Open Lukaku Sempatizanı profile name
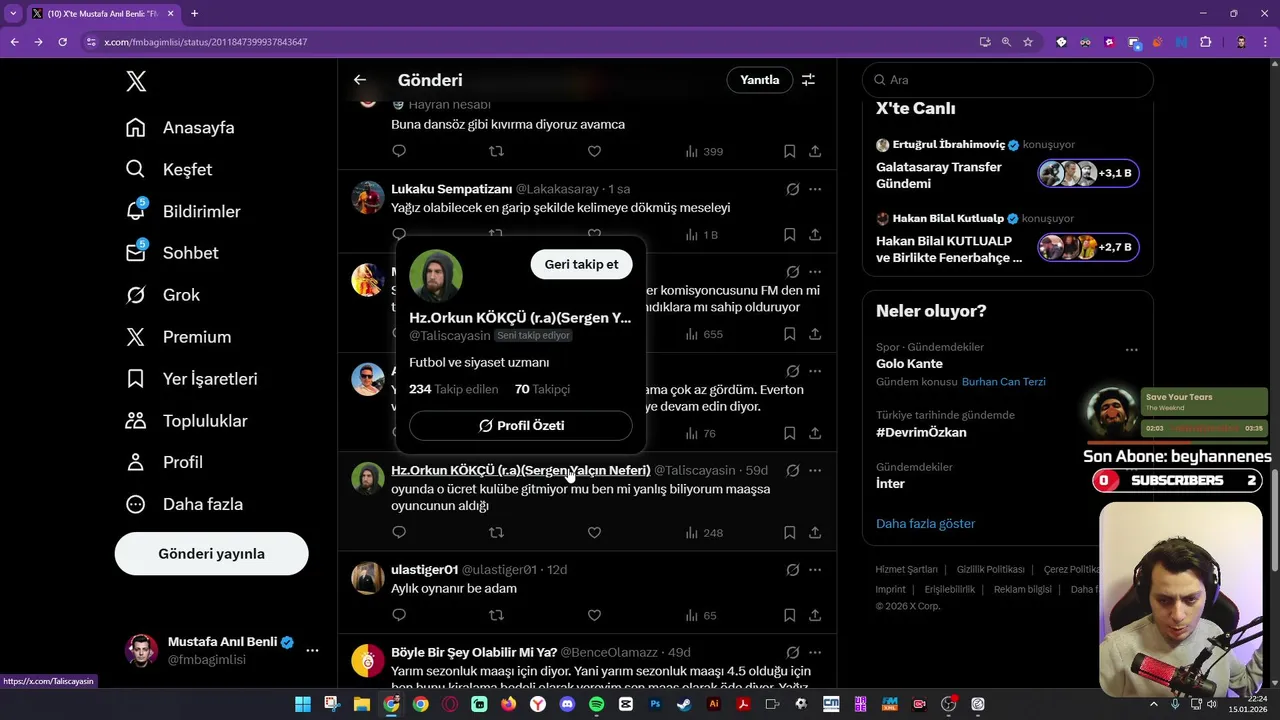The width and height of the screenshot is (1280, 720). pyautogui.click(x=451, y=189)
